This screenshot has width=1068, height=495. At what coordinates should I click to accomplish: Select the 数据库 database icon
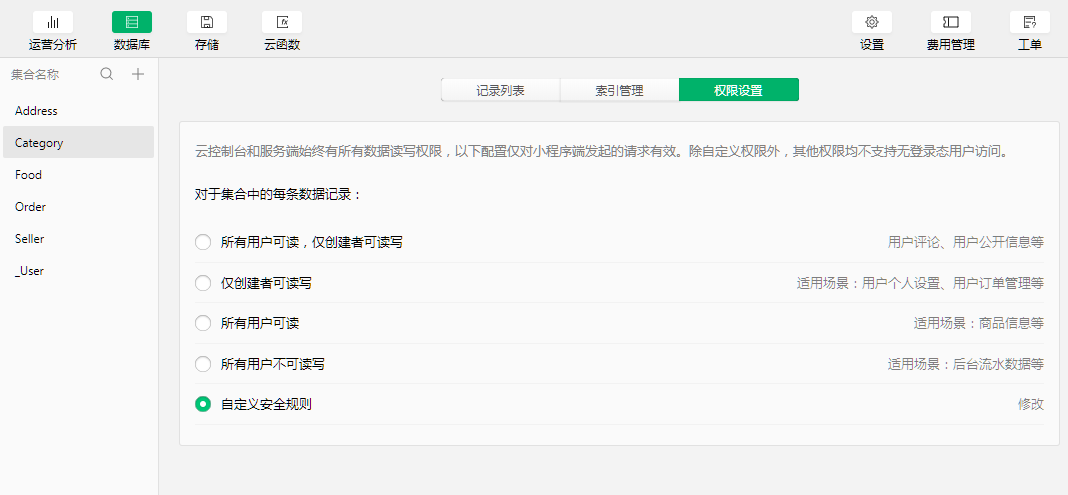(132, 22)
